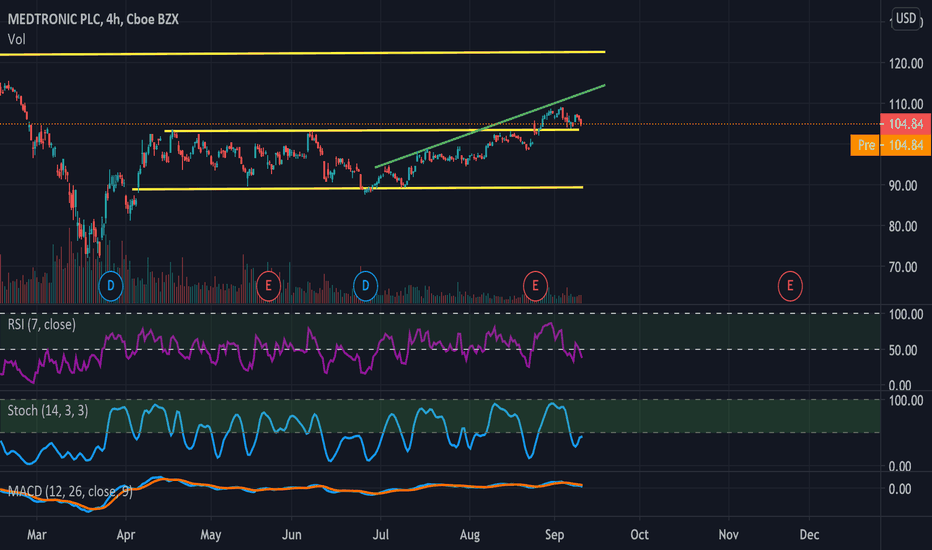The image size is (932, 550).
Task: Click the Dec label on time axis
Action: (809, 535)
